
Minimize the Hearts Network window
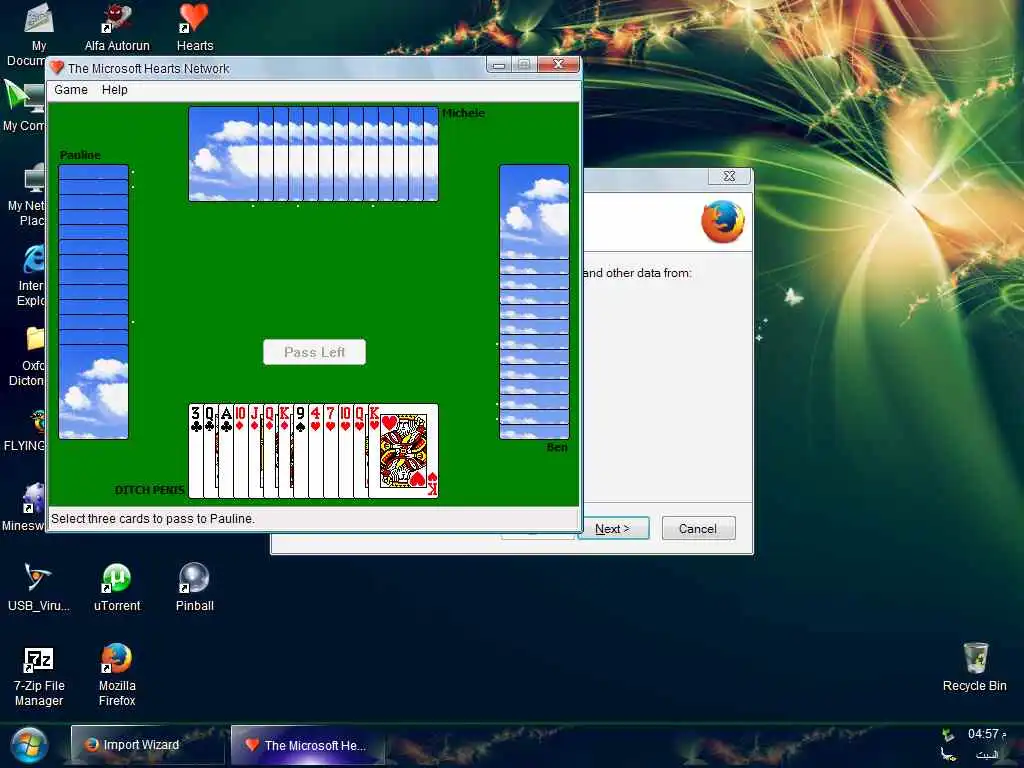[x=499, y=65]
